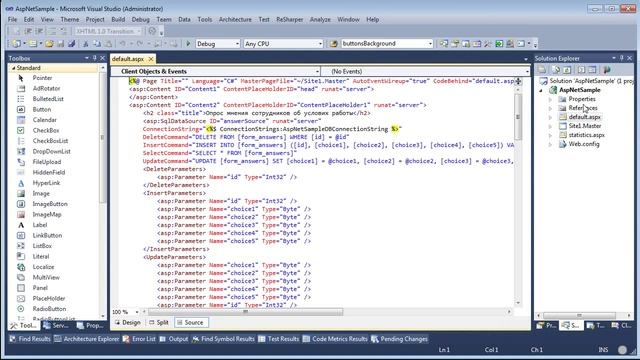Pin the Solution Explorer panel with pushpin icon
Image resolution: width=640 pixels, height=360 pixels.
622,58
